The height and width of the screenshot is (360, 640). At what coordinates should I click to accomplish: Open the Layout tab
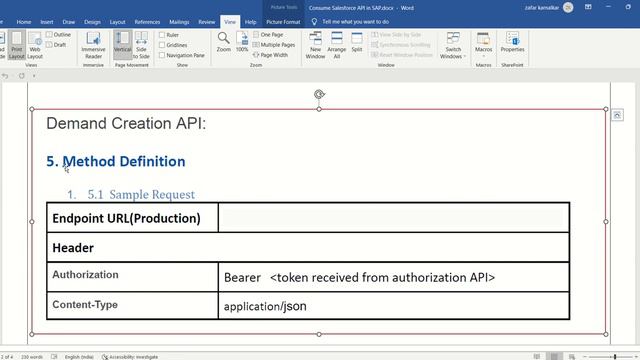click(117, 22)
